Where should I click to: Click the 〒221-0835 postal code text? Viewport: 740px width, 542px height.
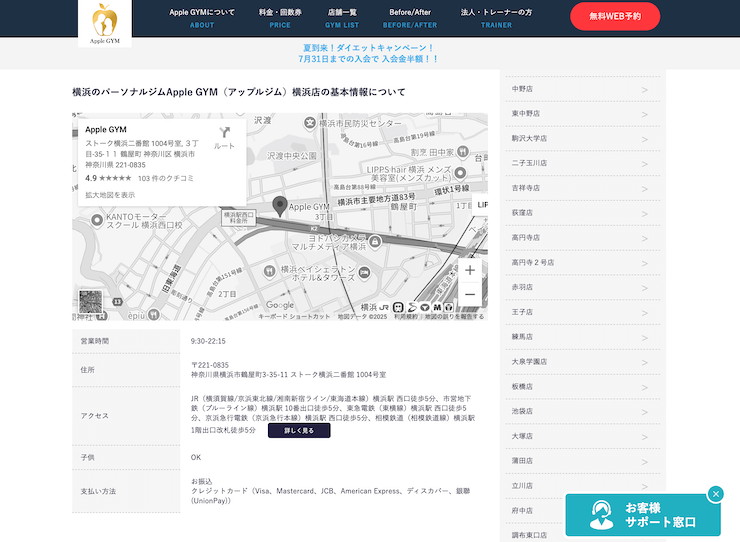210,365
